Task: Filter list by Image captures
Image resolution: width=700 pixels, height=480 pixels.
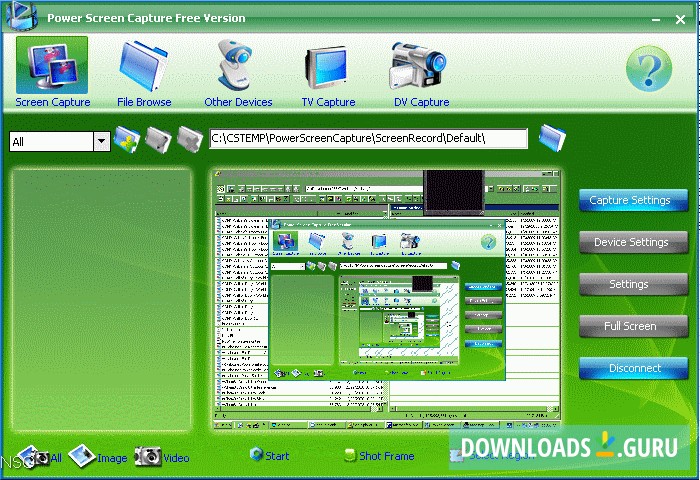Action: coord(99,457)
